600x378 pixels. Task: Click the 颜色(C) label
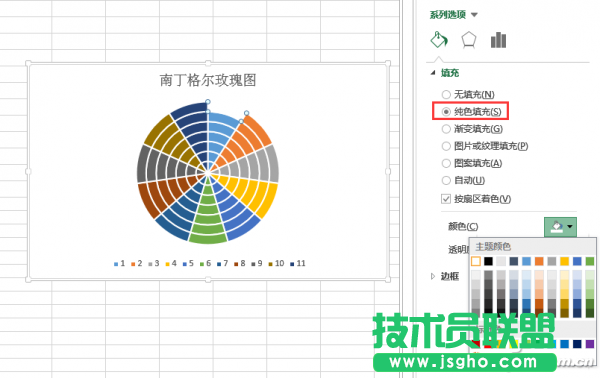pos(463,226)
